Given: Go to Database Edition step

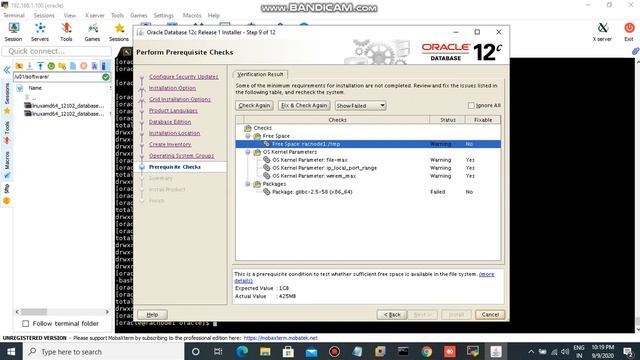Looking at the screenshot, I should point(170,122).
